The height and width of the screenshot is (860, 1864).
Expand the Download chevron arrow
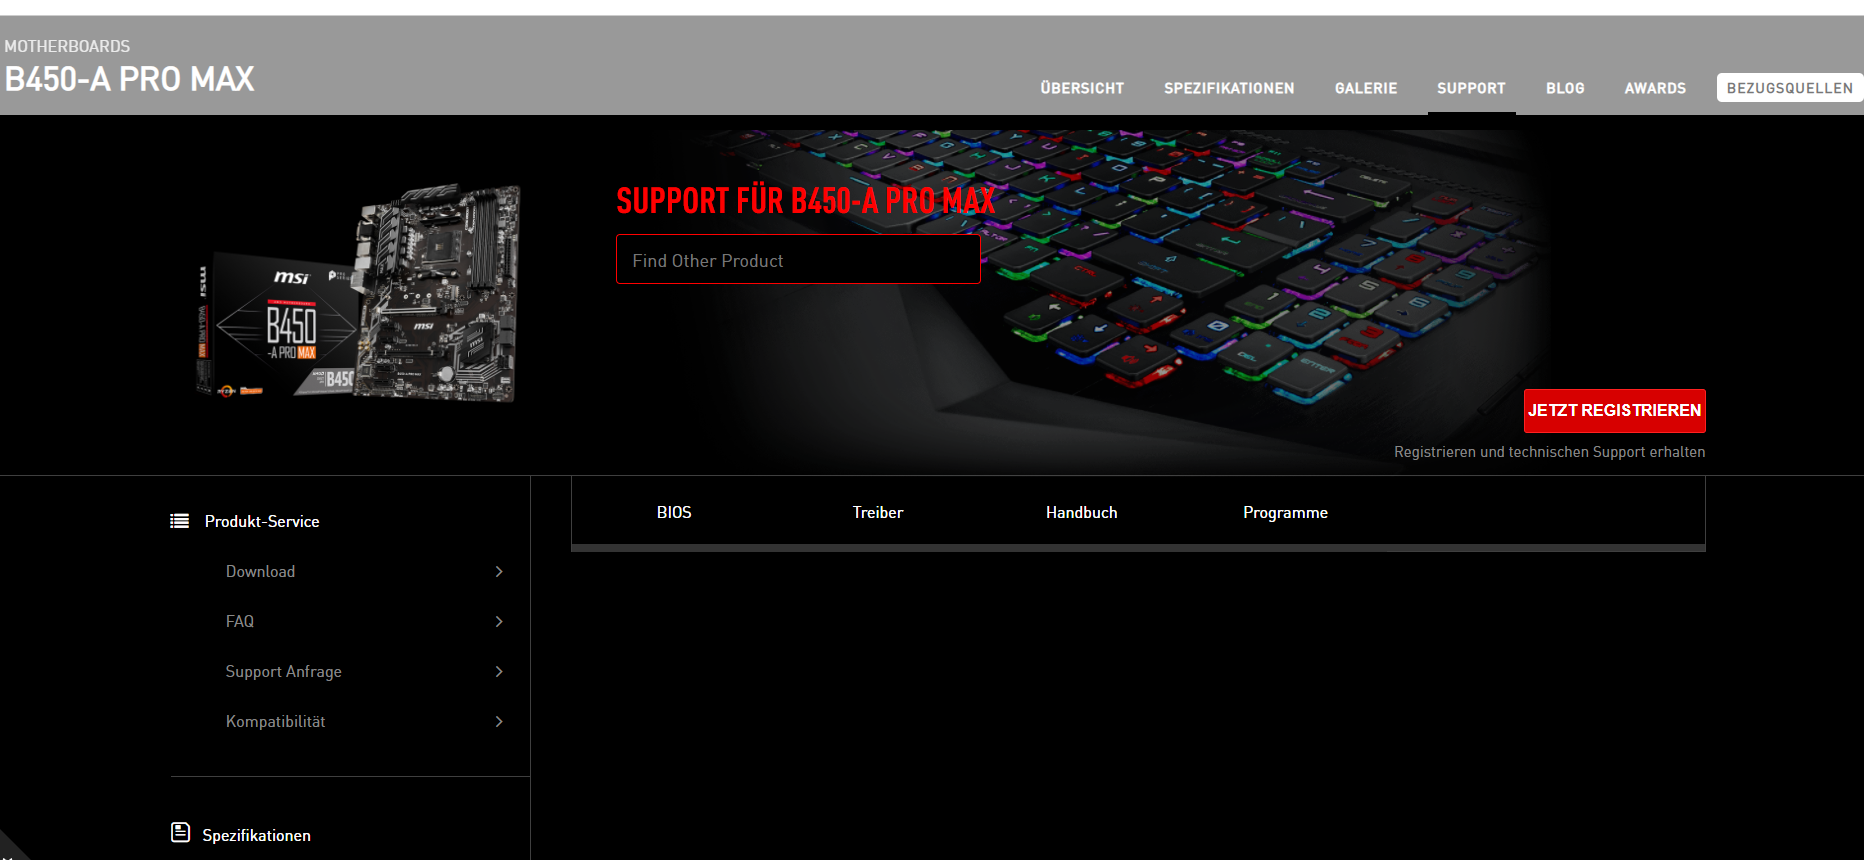499,571
